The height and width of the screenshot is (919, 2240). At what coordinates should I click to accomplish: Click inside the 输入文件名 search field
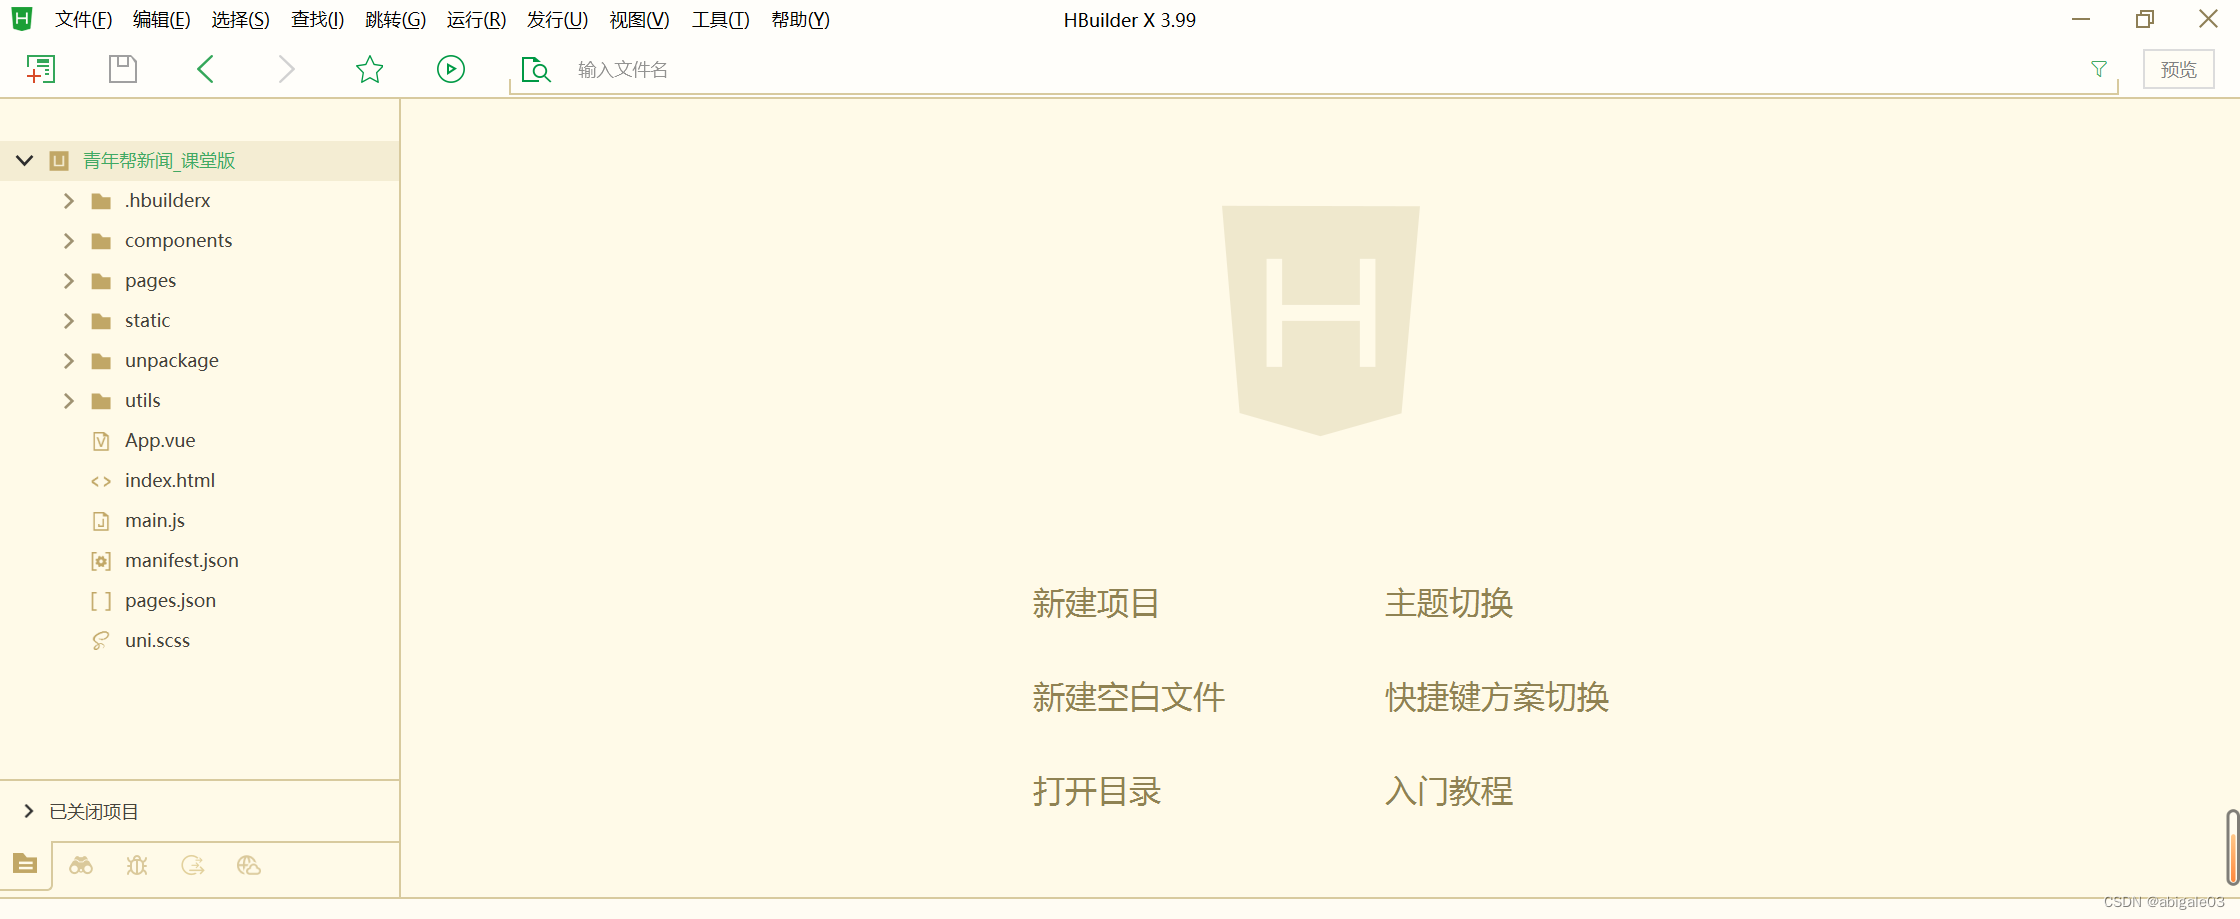pyautogui.click(x=700, y=69)
